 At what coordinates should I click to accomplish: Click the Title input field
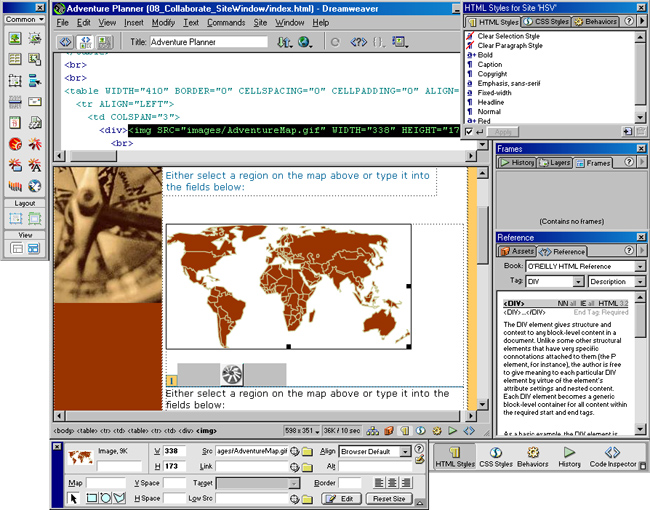point(211,42)
